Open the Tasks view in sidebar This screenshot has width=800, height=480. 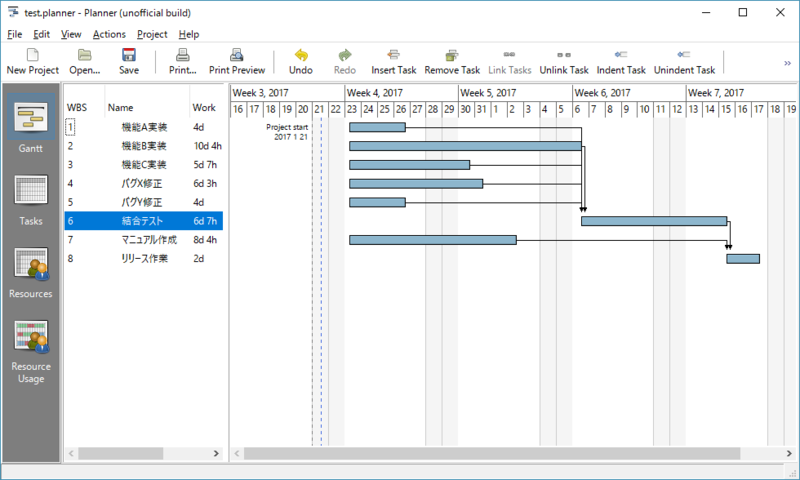coord(31,200)
